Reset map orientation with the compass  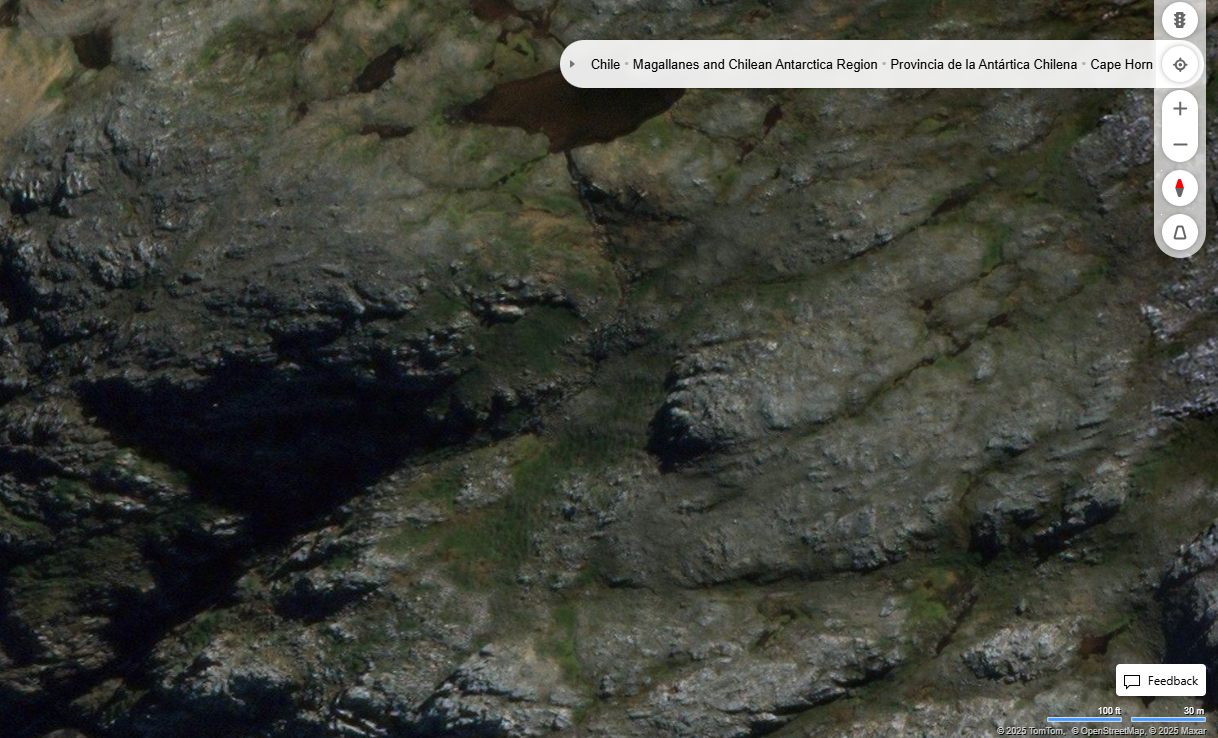(1180, 188)
